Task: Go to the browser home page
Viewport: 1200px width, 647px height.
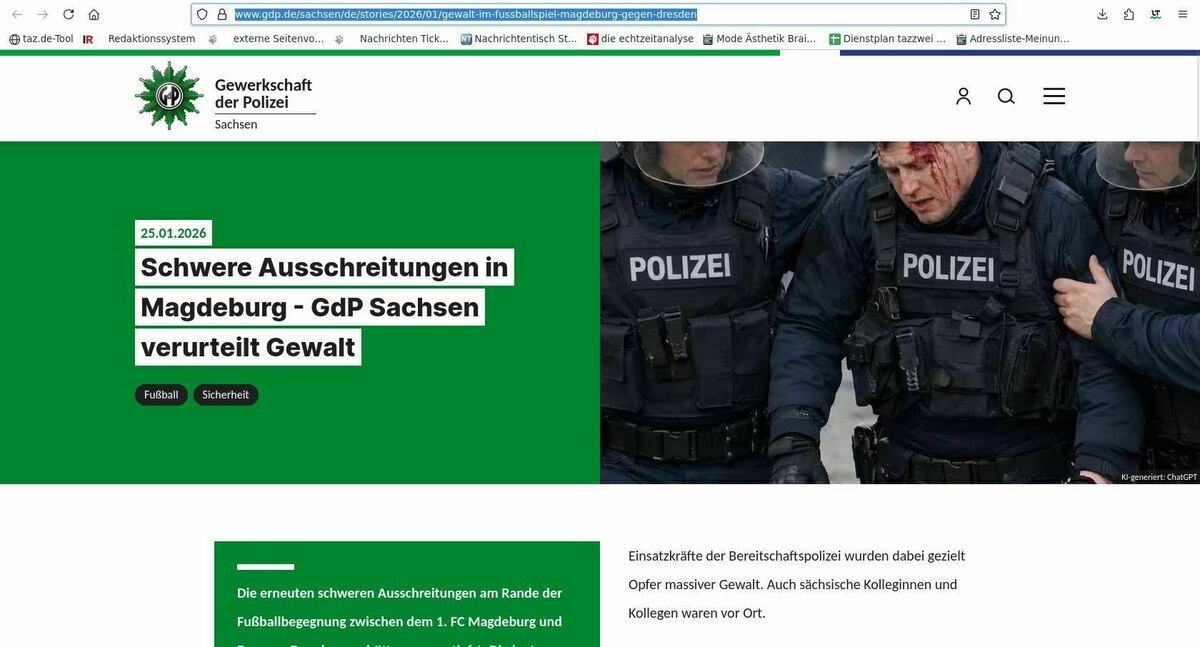Action: click(x=94, y=14)
